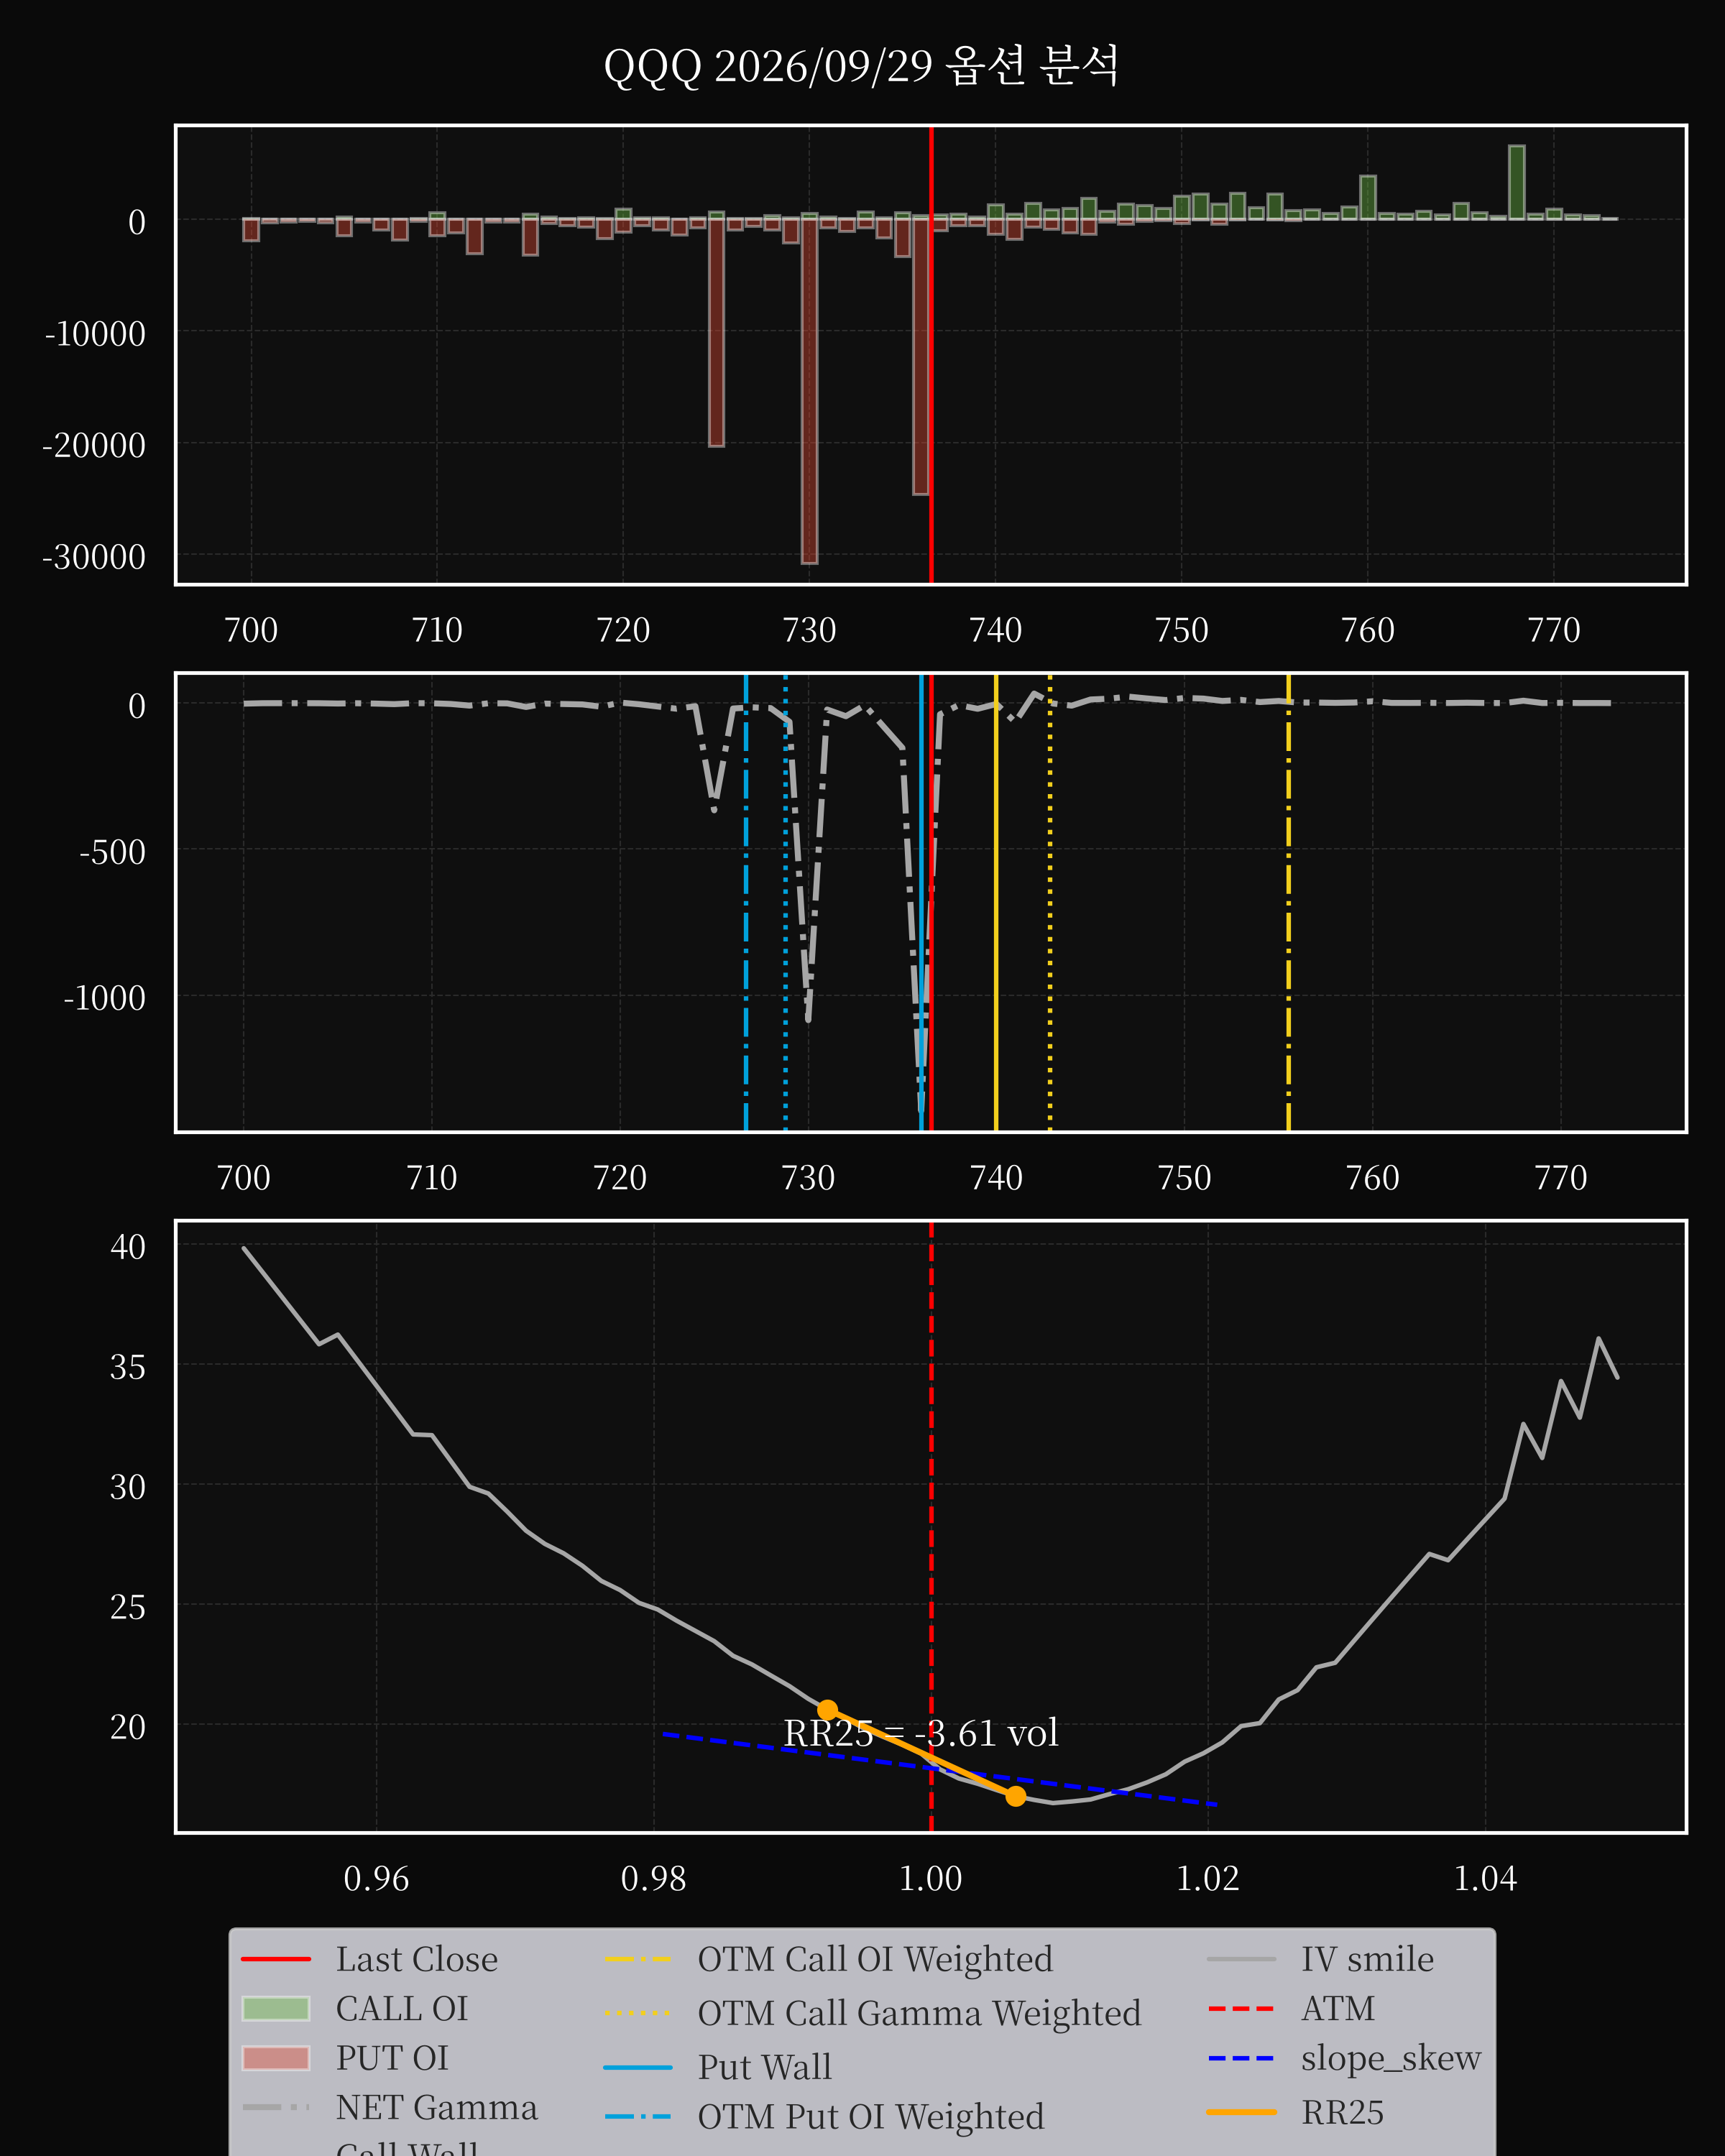Image resolution: width=1725 pixels, height=2156 pixels.
Task: Select the "OTM Put OI Weighted" legend label
Action: pos(871,2117)
